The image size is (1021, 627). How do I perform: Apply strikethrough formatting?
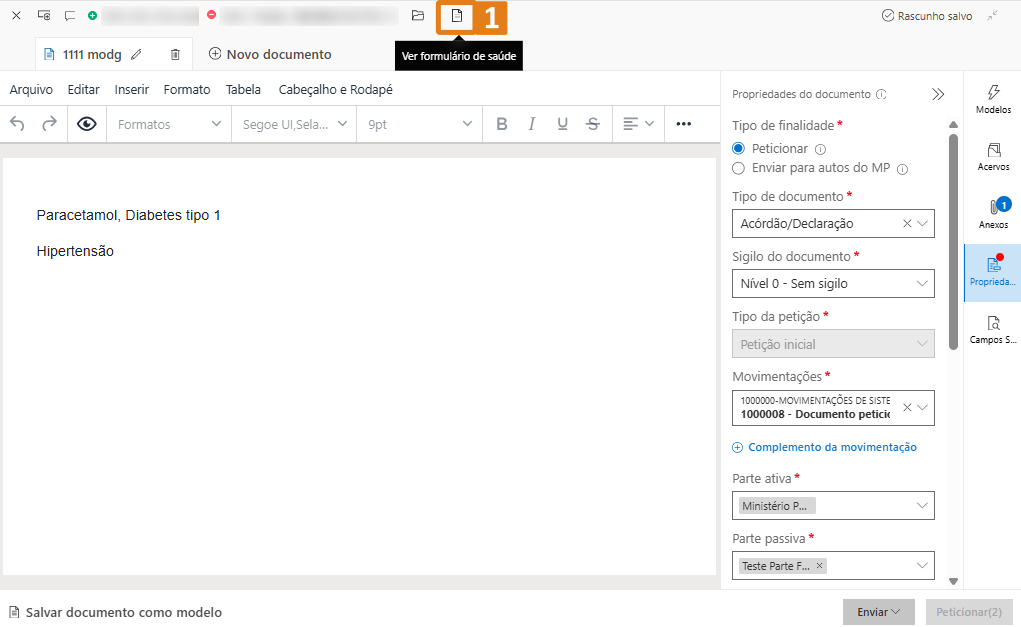click(x=593, y=124)
